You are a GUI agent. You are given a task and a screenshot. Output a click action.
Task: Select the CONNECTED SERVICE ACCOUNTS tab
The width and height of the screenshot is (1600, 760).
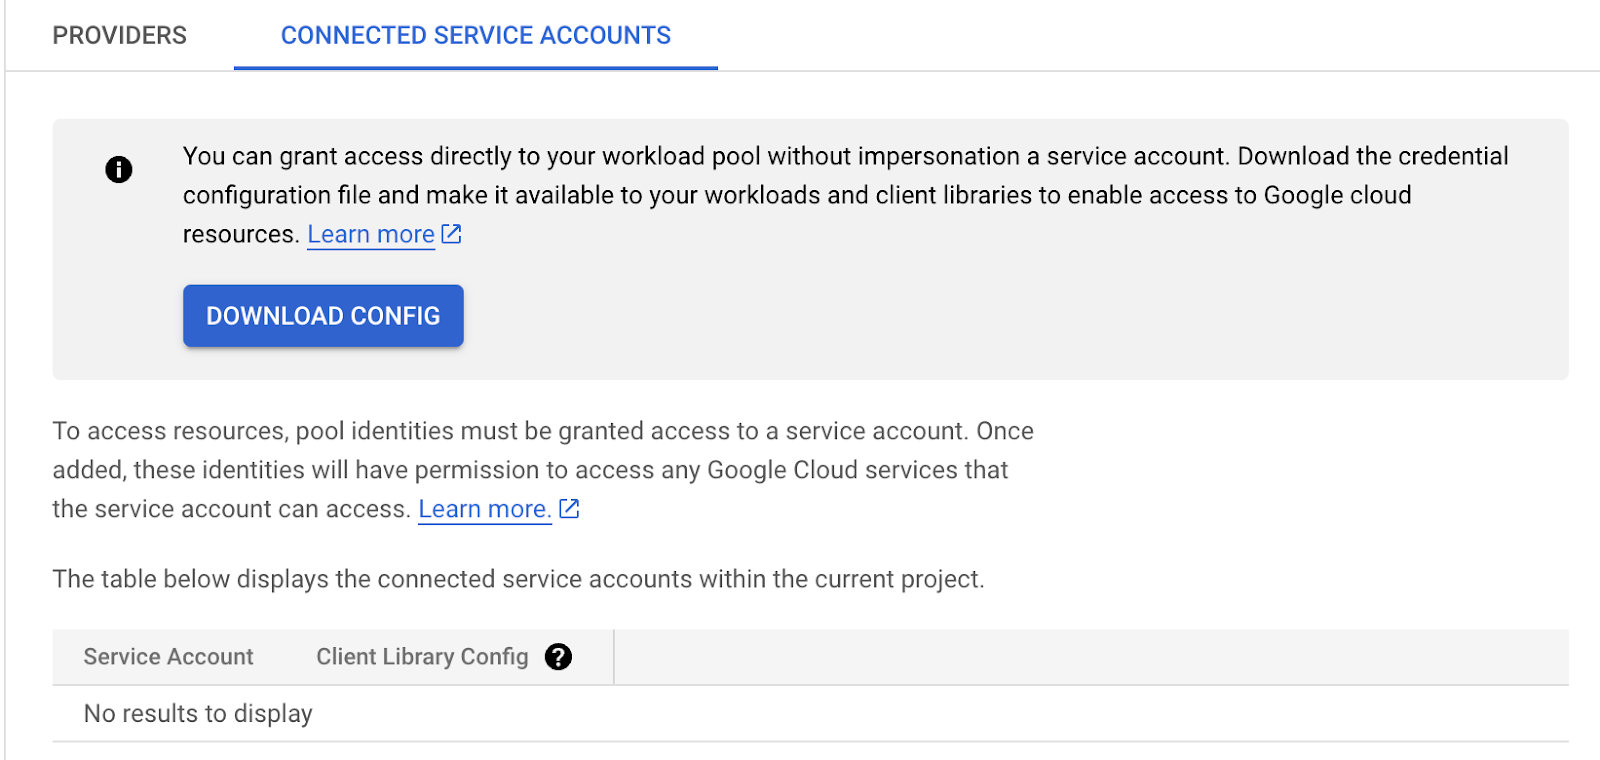coord(476,35)
